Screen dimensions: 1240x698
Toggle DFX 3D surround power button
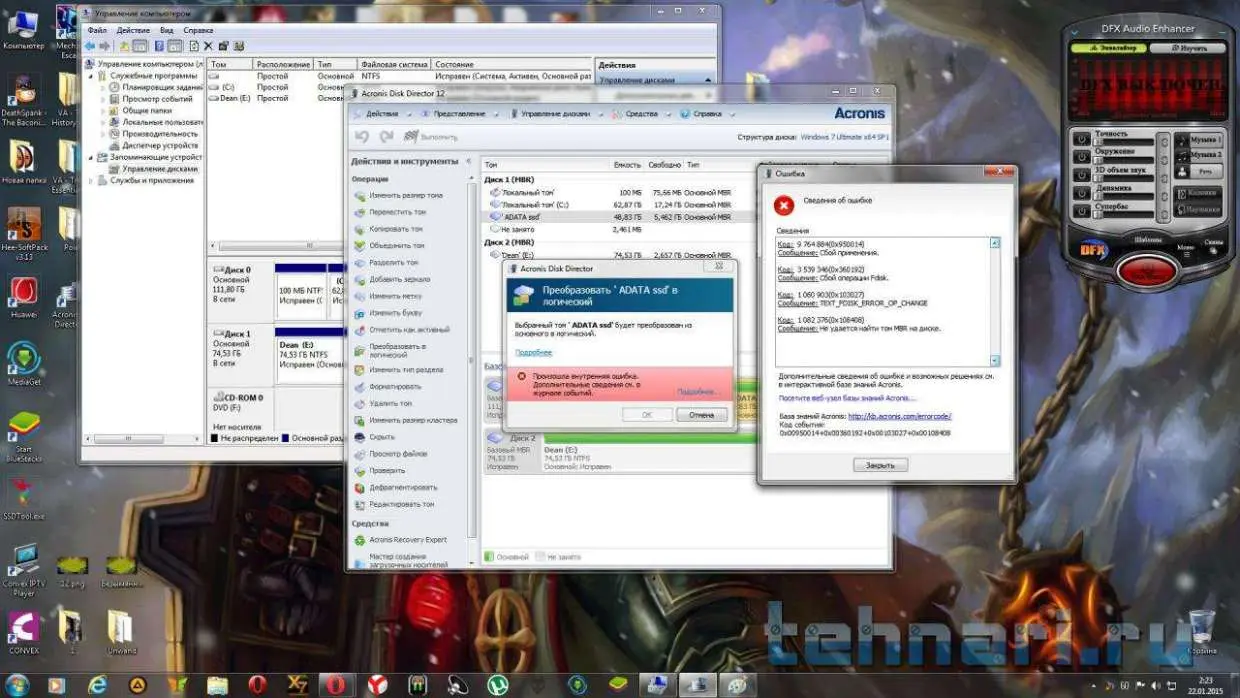1081,175
